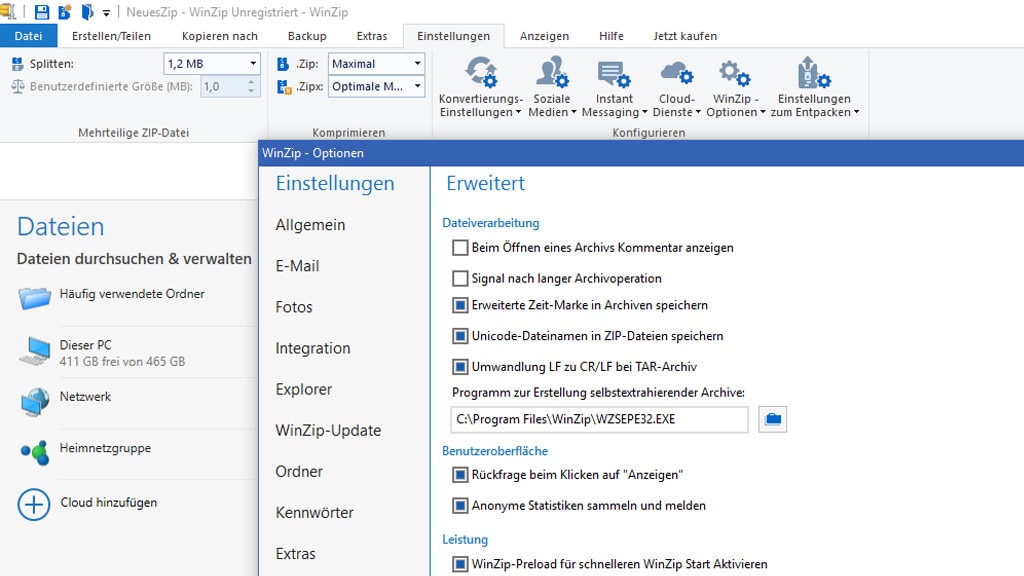Switch to the Erstellen/Teilen ribbon tab
This screenshot has width=1024, height=576.
coord(111,36)
